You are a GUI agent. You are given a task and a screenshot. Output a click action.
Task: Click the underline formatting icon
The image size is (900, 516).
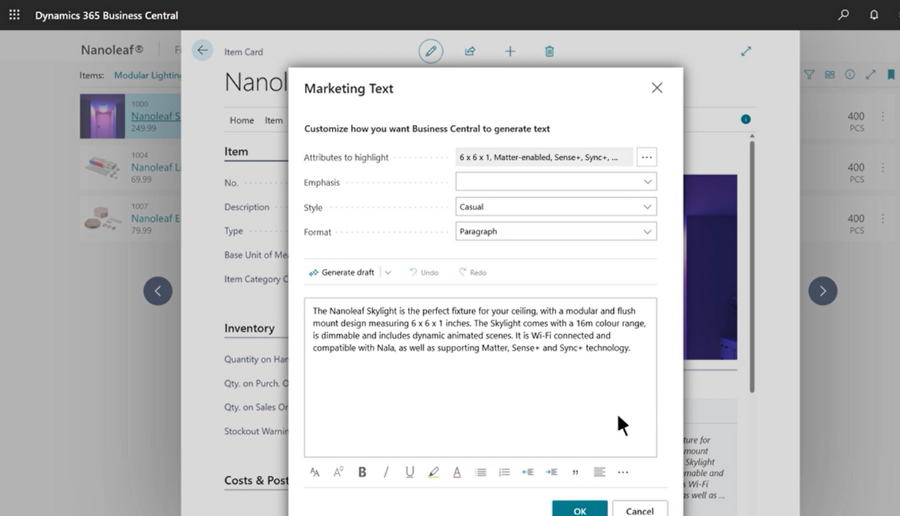pos(410,472)
